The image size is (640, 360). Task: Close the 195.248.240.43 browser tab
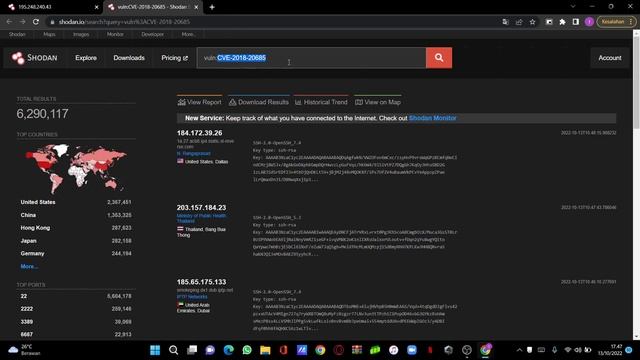(x=96, y=7)
